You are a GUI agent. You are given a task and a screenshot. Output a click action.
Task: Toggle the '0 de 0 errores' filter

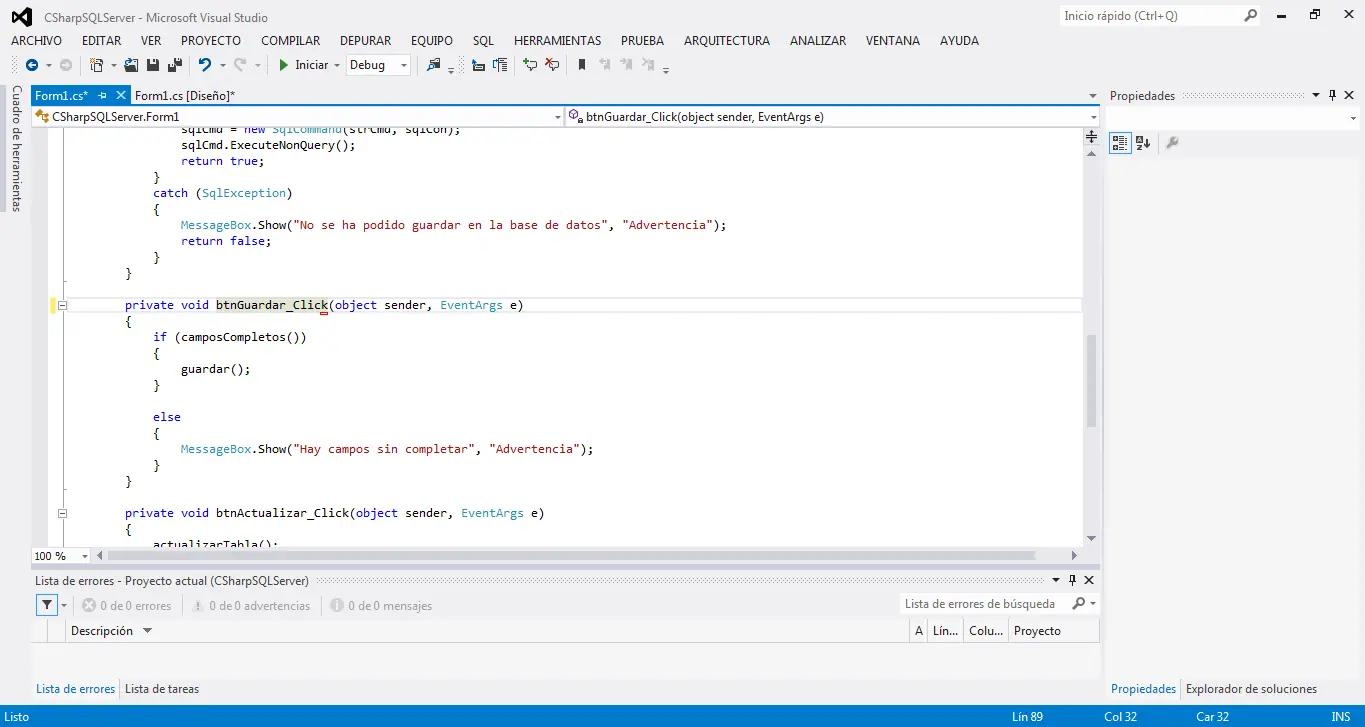coord(127,606)
